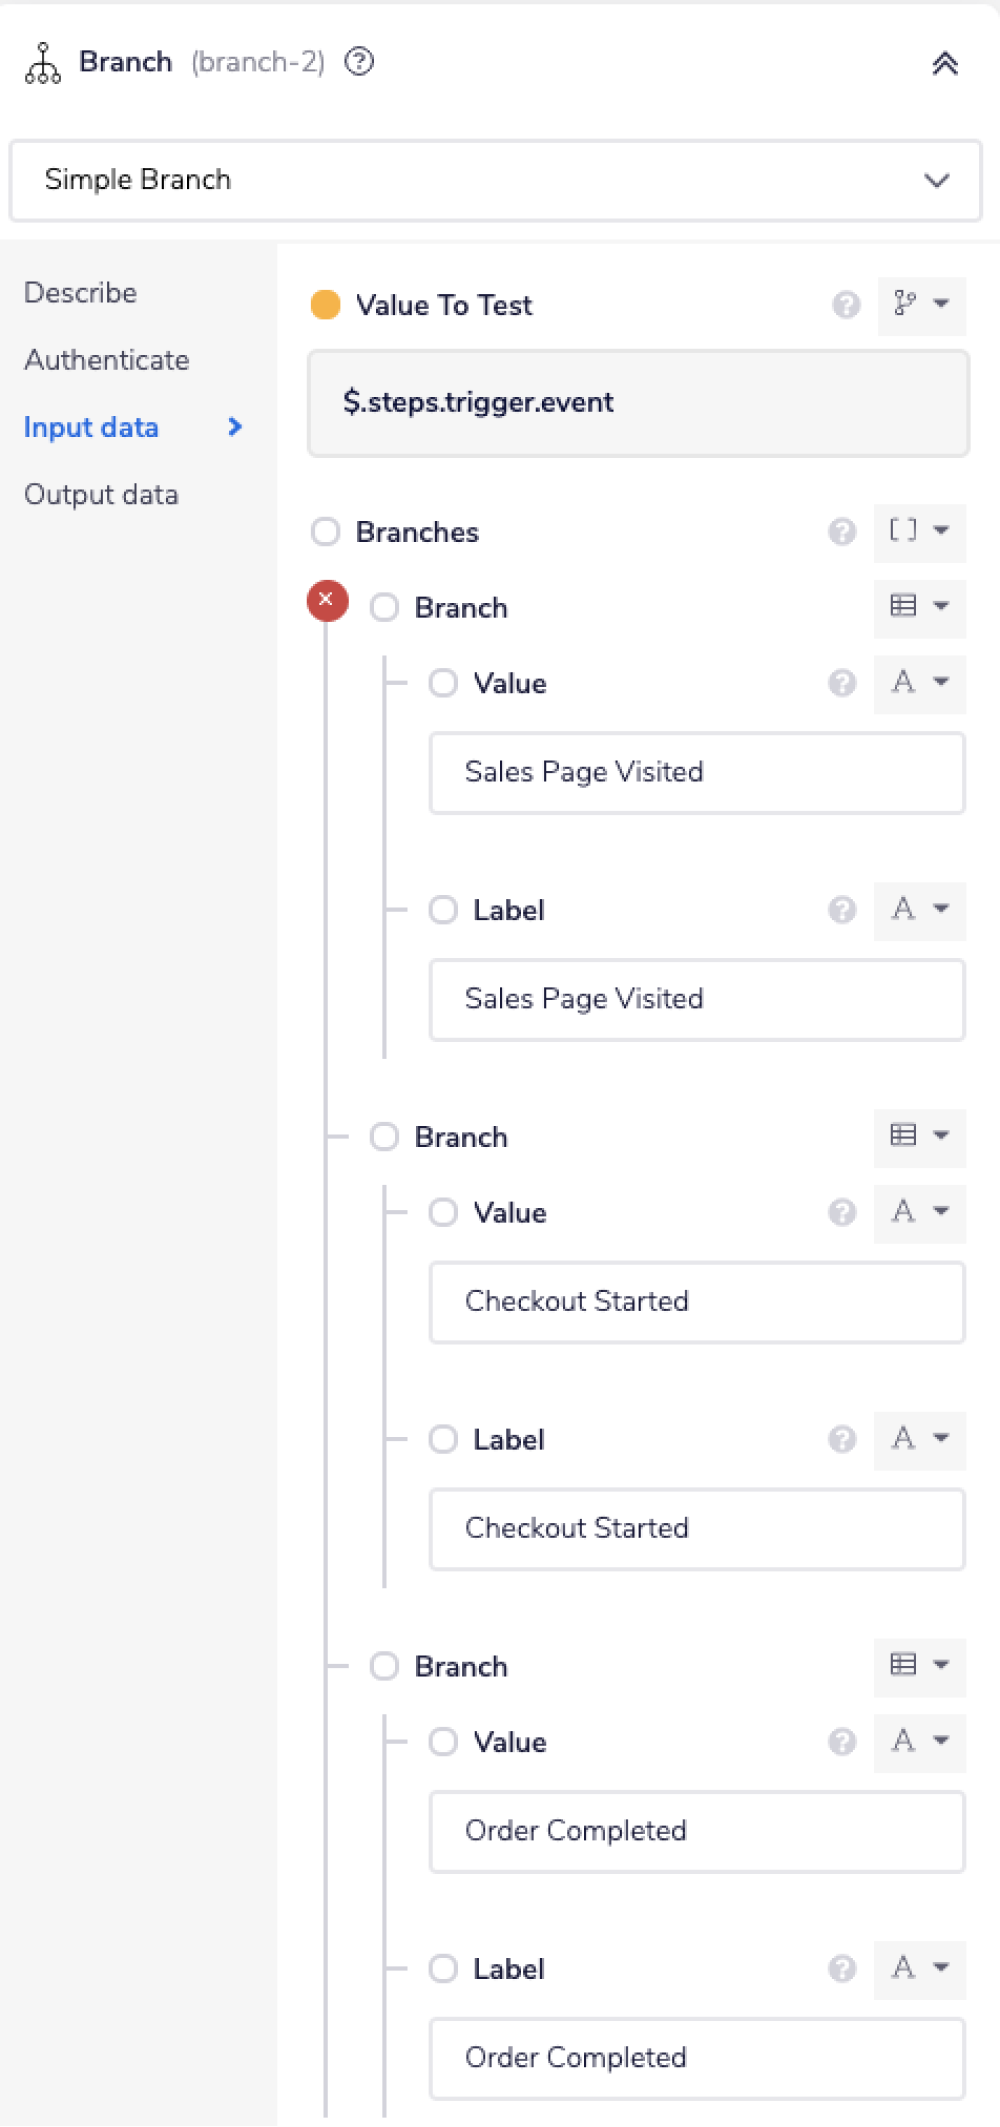1000x2127 pixels.
Task: Toggle the Value To Test orange radio circle
Action: coord(326,305)
